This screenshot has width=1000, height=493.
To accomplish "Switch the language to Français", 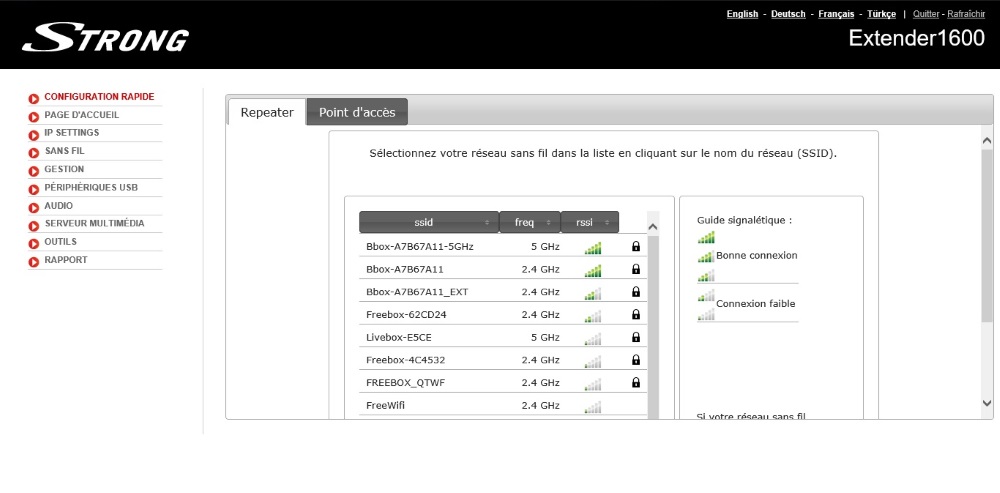I will pos(836,14).
